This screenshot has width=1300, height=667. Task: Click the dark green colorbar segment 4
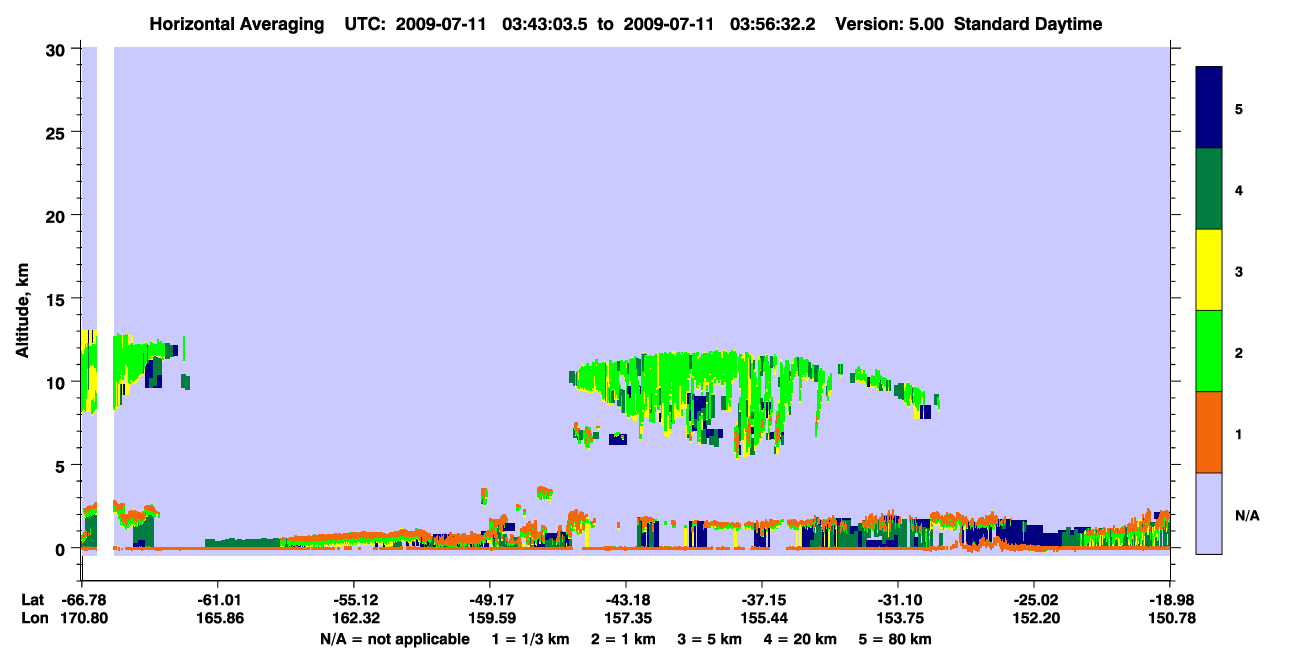click(x=1209, y=189)
